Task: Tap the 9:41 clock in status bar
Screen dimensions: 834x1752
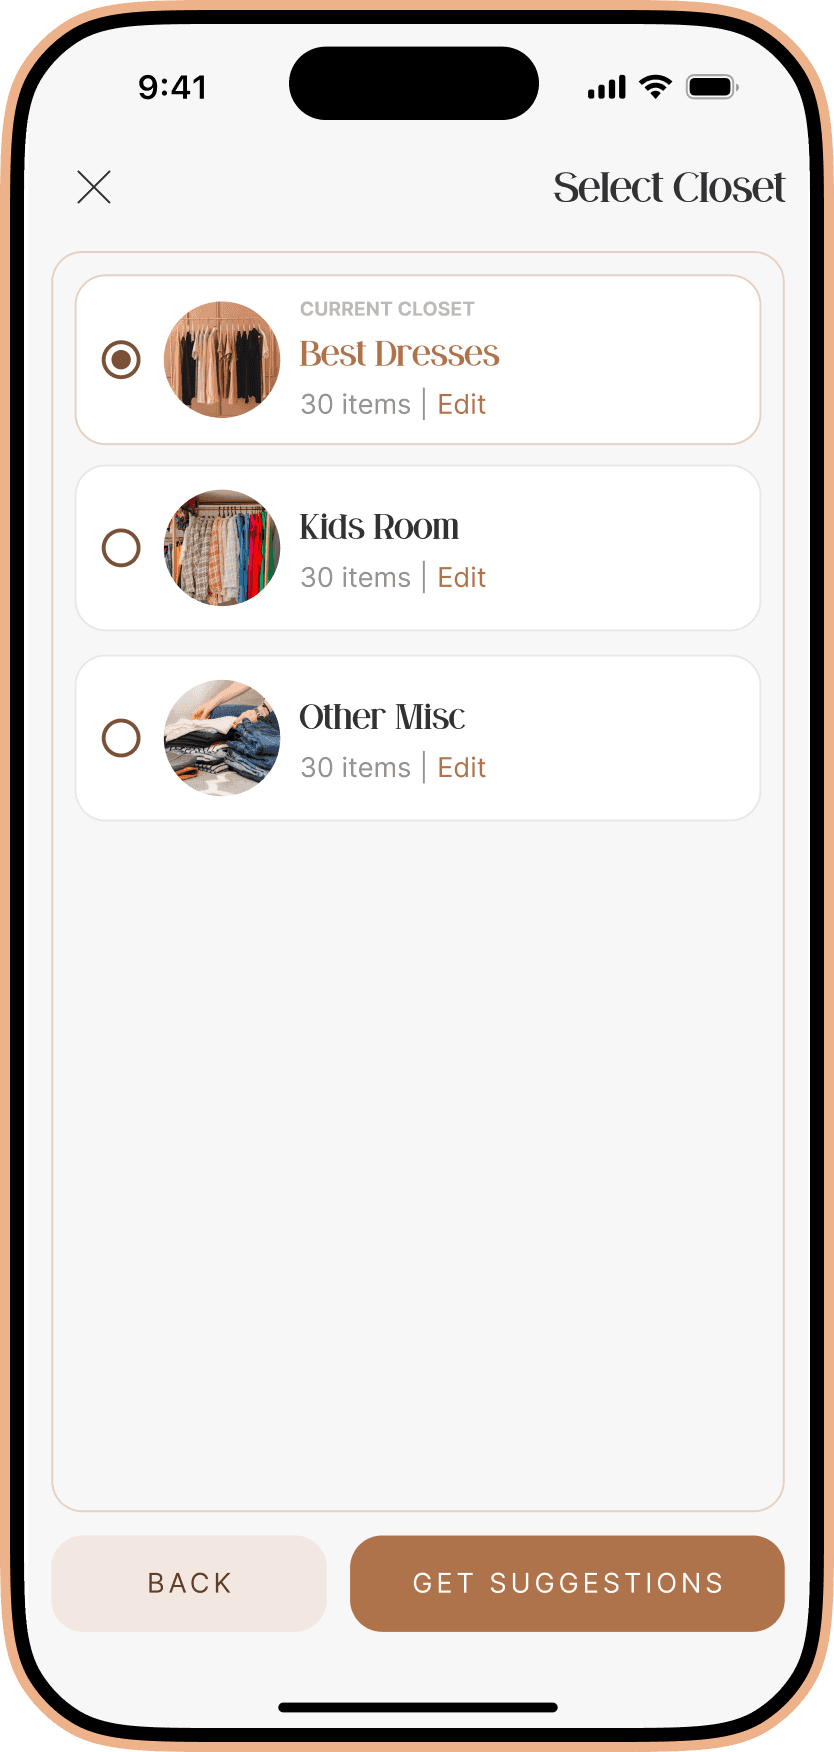Action: pyautogui.click(x=173, y=88)
